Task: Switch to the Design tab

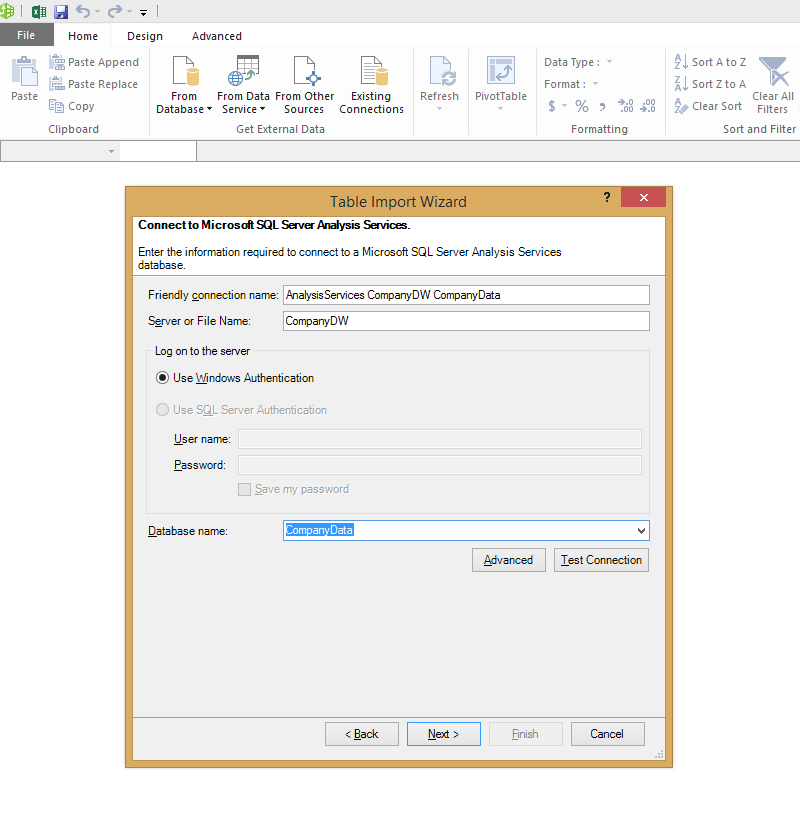Action: click(145, 36)
